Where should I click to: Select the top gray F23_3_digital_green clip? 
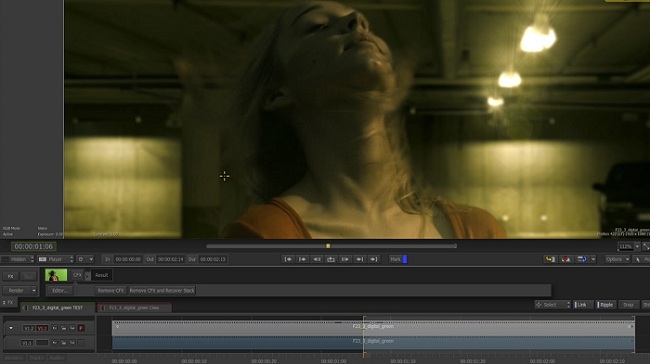coord(373,328)
